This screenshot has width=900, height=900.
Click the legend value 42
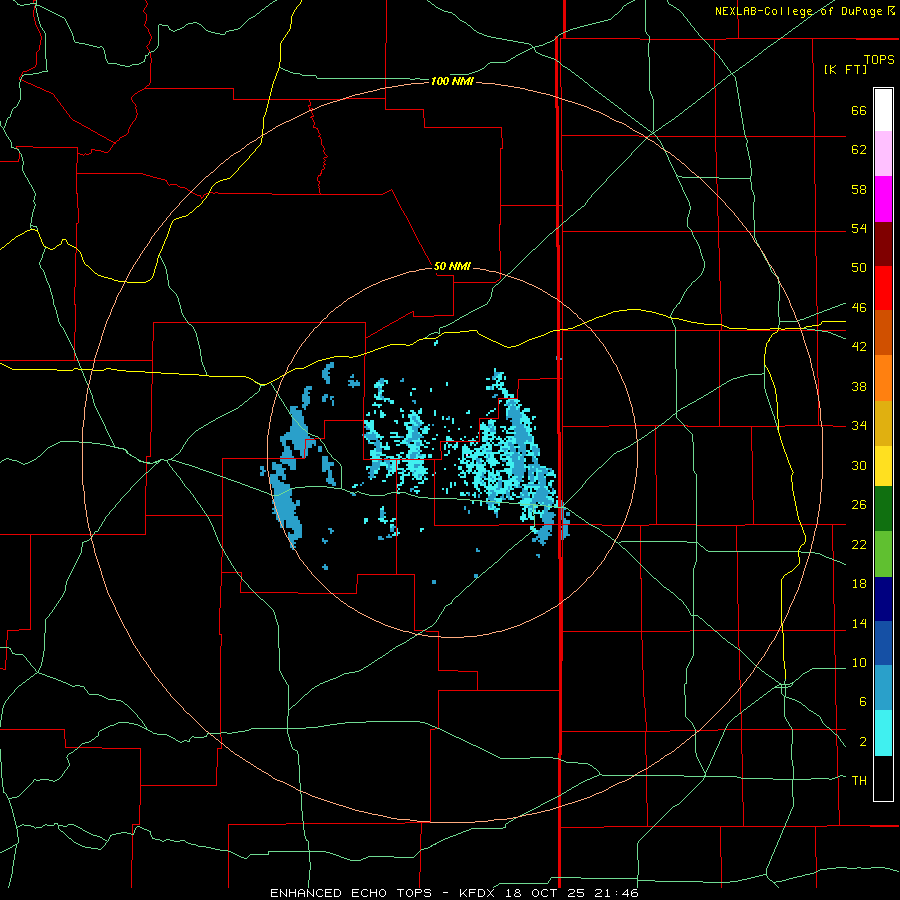click(859, 346)
